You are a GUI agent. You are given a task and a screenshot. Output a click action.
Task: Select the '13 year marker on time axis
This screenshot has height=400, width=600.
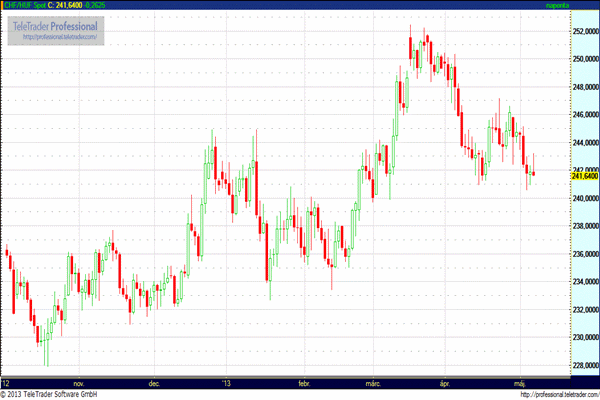coord(227,383)
